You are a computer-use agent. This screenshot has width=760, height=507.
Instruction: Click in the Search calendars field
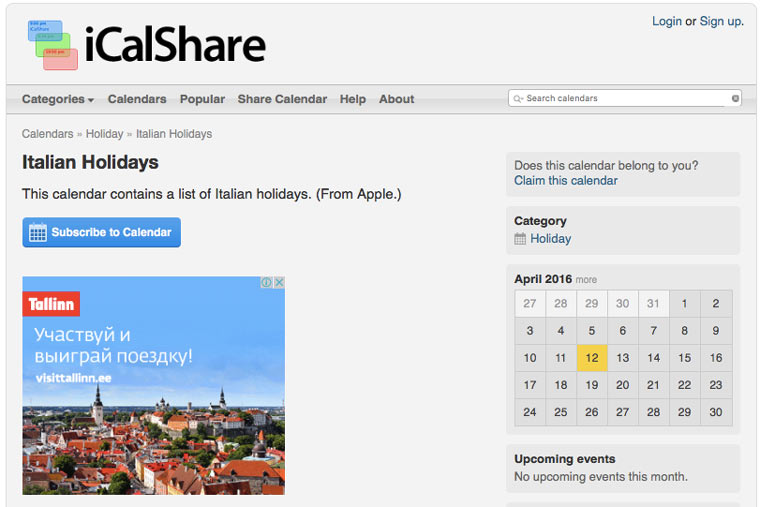coord(625,99)
